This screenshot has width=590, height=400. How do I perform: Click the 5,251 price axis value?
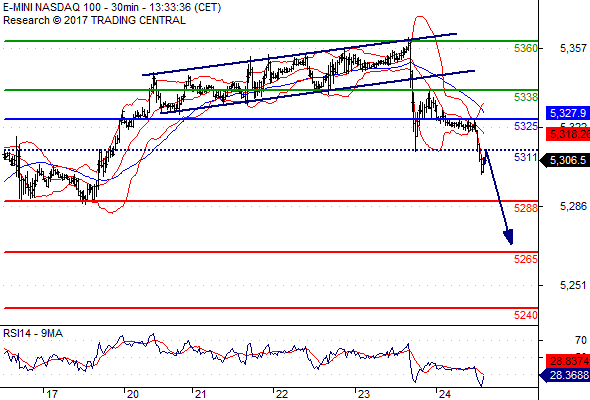click(x=573, y=285)
